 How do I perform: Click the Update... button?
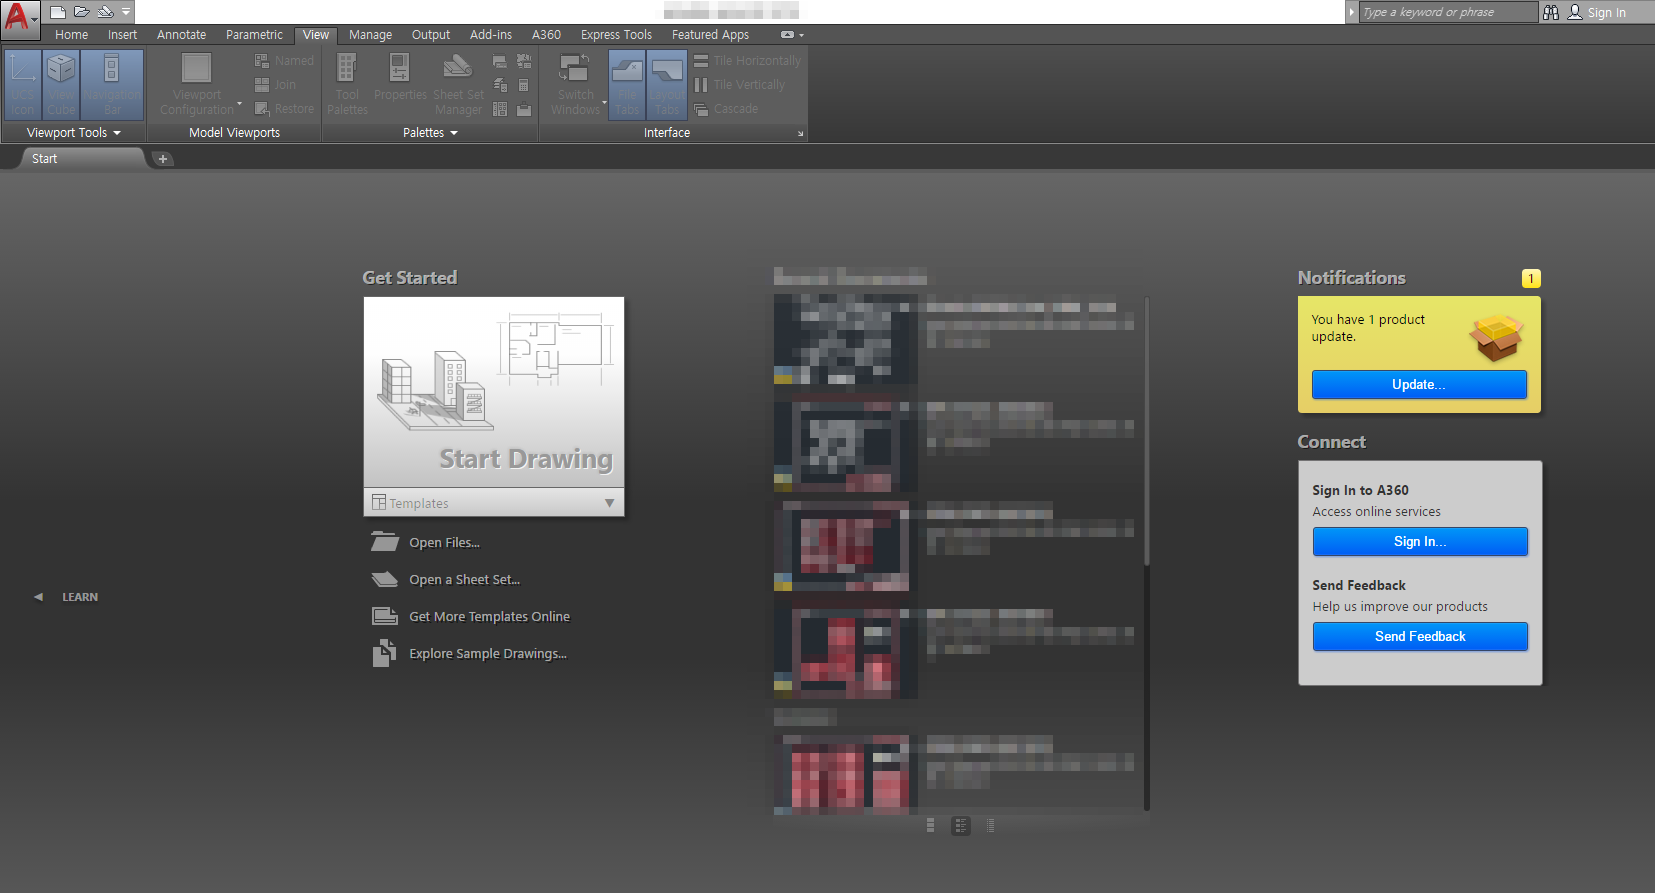[x=1419, y=385]
